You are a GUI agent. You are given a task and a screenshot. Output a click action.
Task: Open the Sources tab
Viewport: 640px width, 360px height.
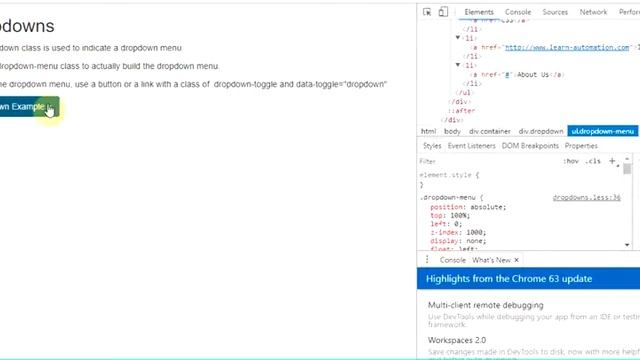555,12
